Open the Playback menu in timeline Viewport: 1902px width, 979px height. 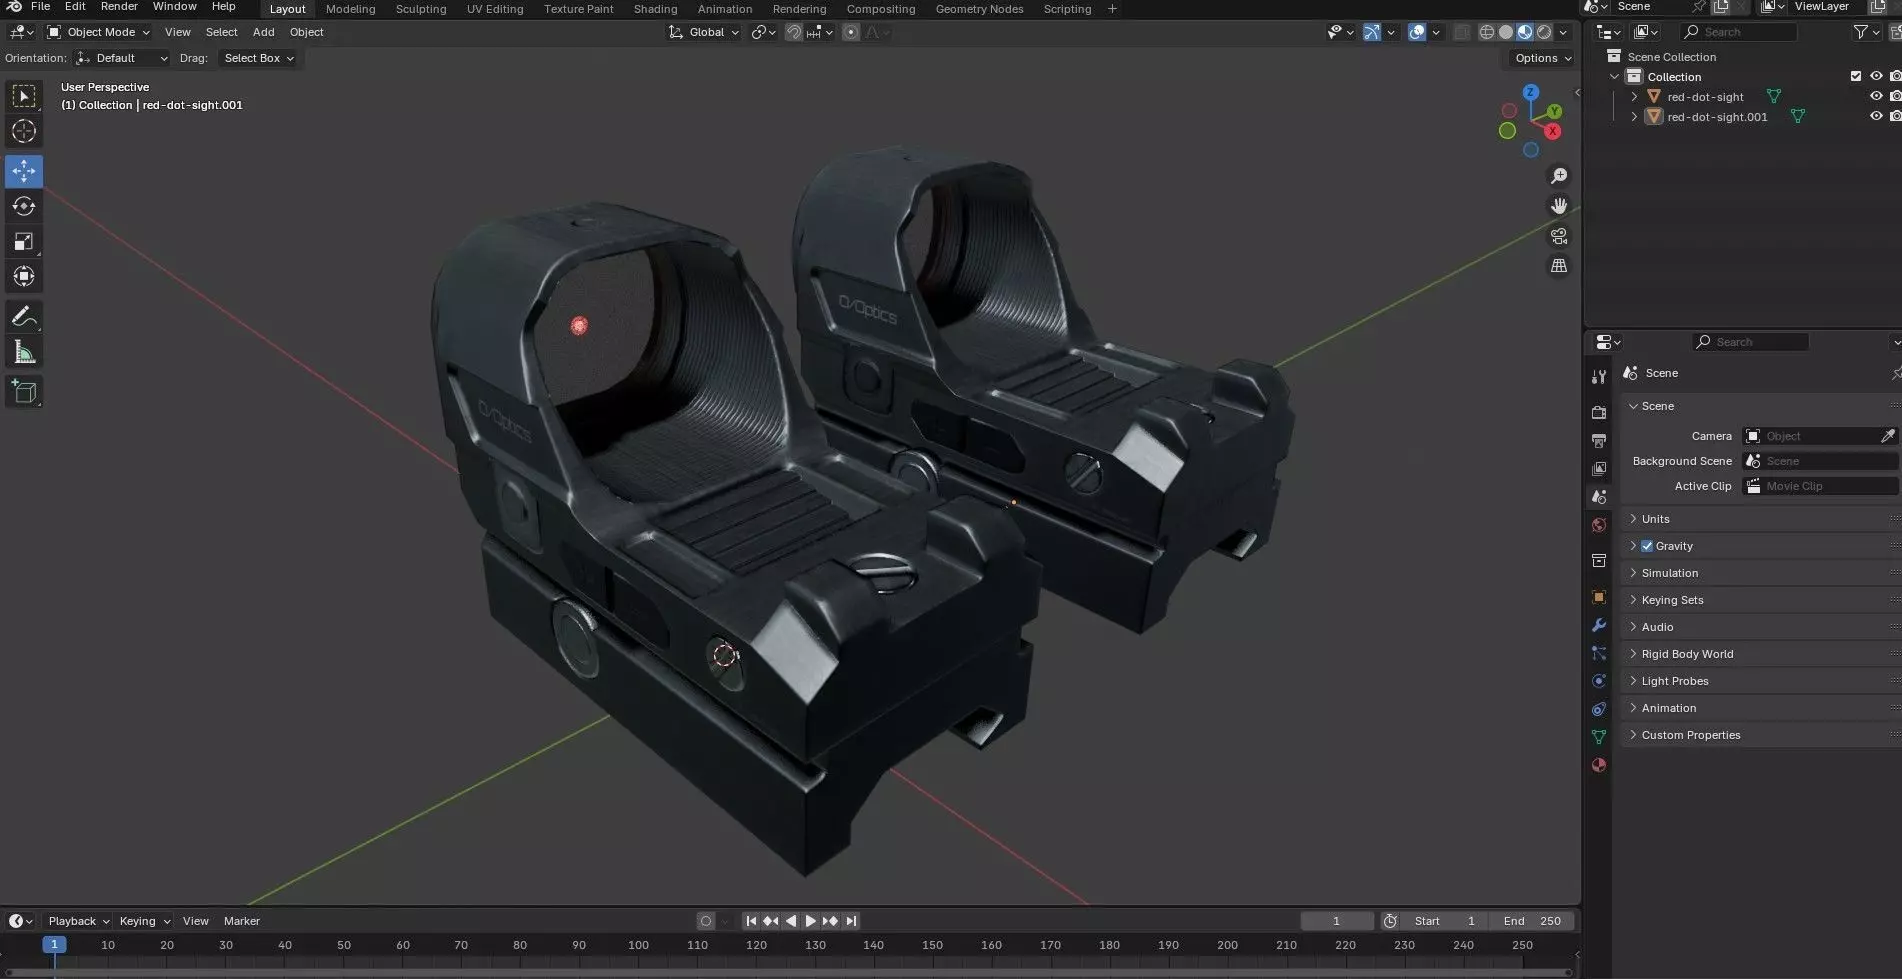coord(78,921)
